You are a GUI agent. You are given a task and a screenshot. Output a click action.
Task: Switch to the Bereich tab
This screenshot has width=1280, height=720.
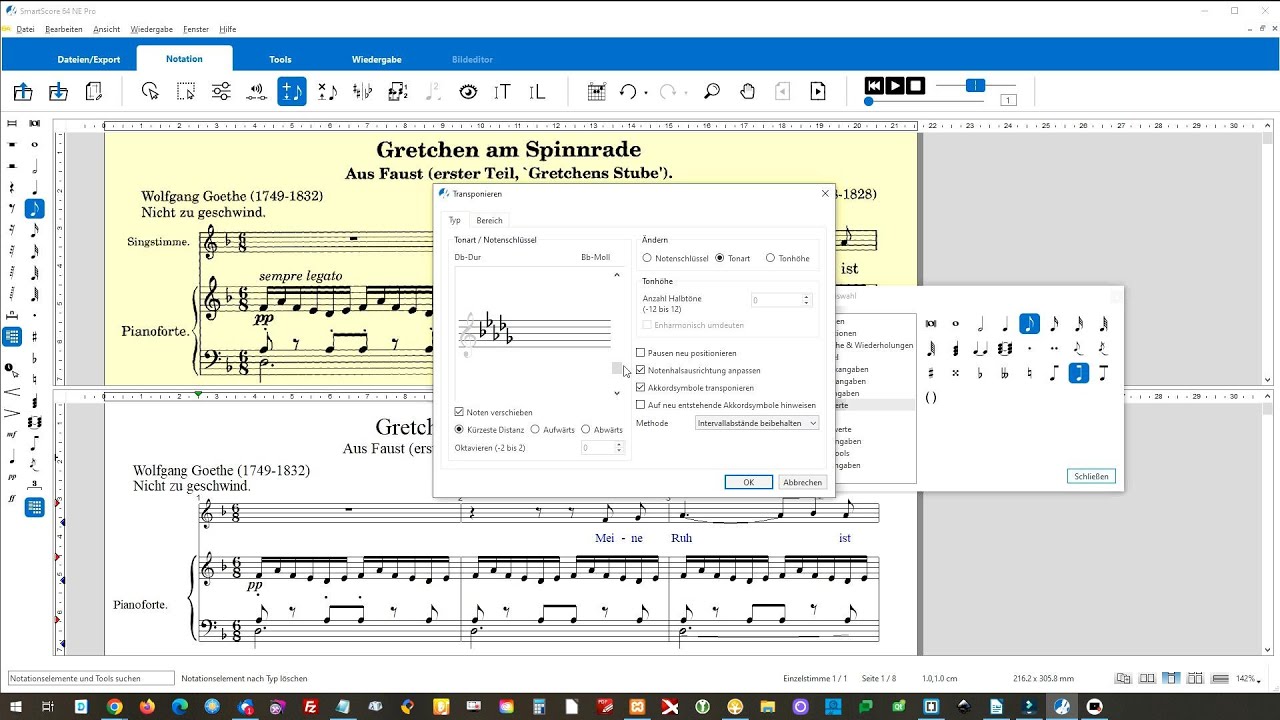click(x=489, y=220)
